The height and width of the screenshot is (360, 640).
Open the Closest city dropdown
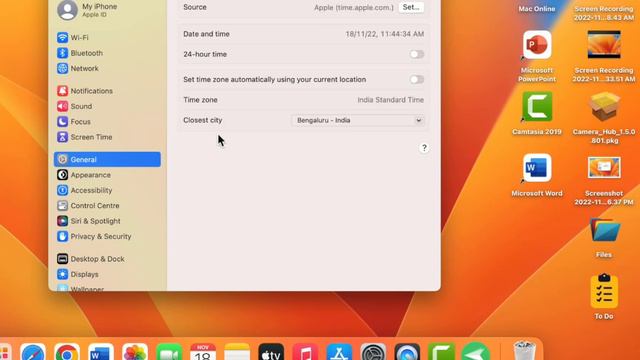pyautogui.click(x=358, y=120)
